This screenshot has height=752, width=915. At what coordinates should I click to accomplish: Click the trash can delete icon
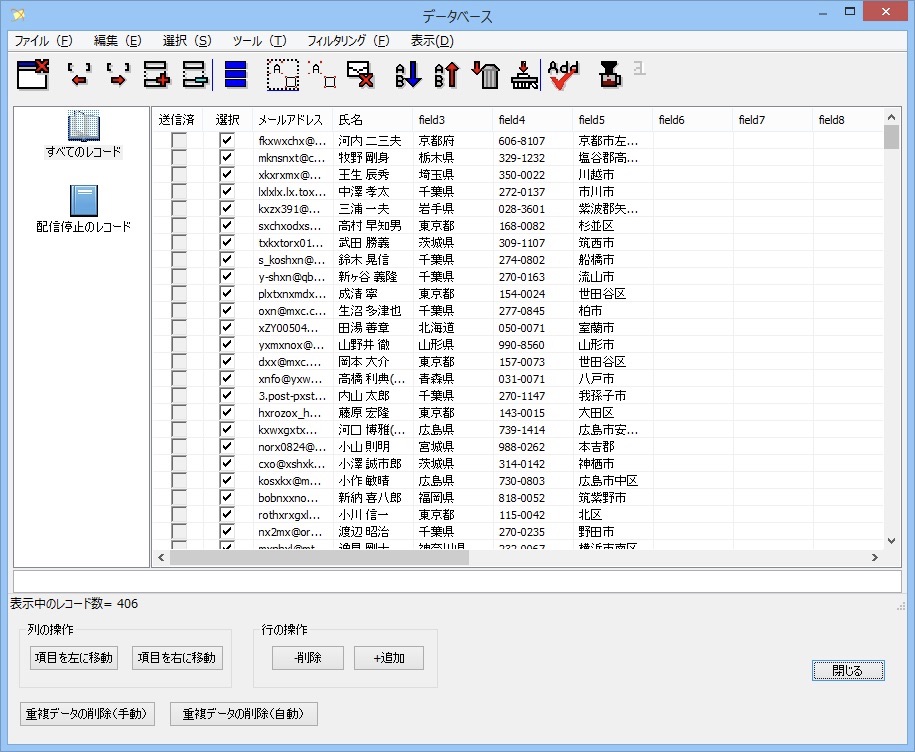tap(485, 75)
